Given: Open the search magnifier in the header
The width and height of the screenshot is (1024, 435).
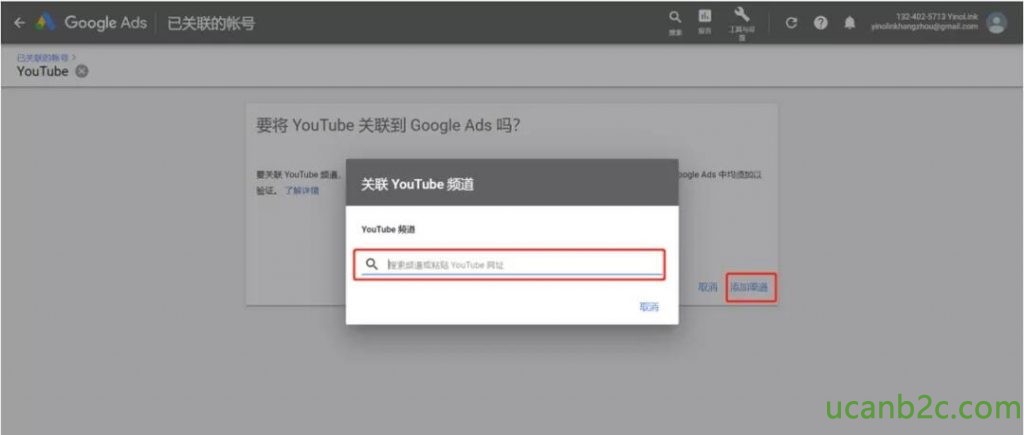Looking at the screenshot, I should pos(676,18).
